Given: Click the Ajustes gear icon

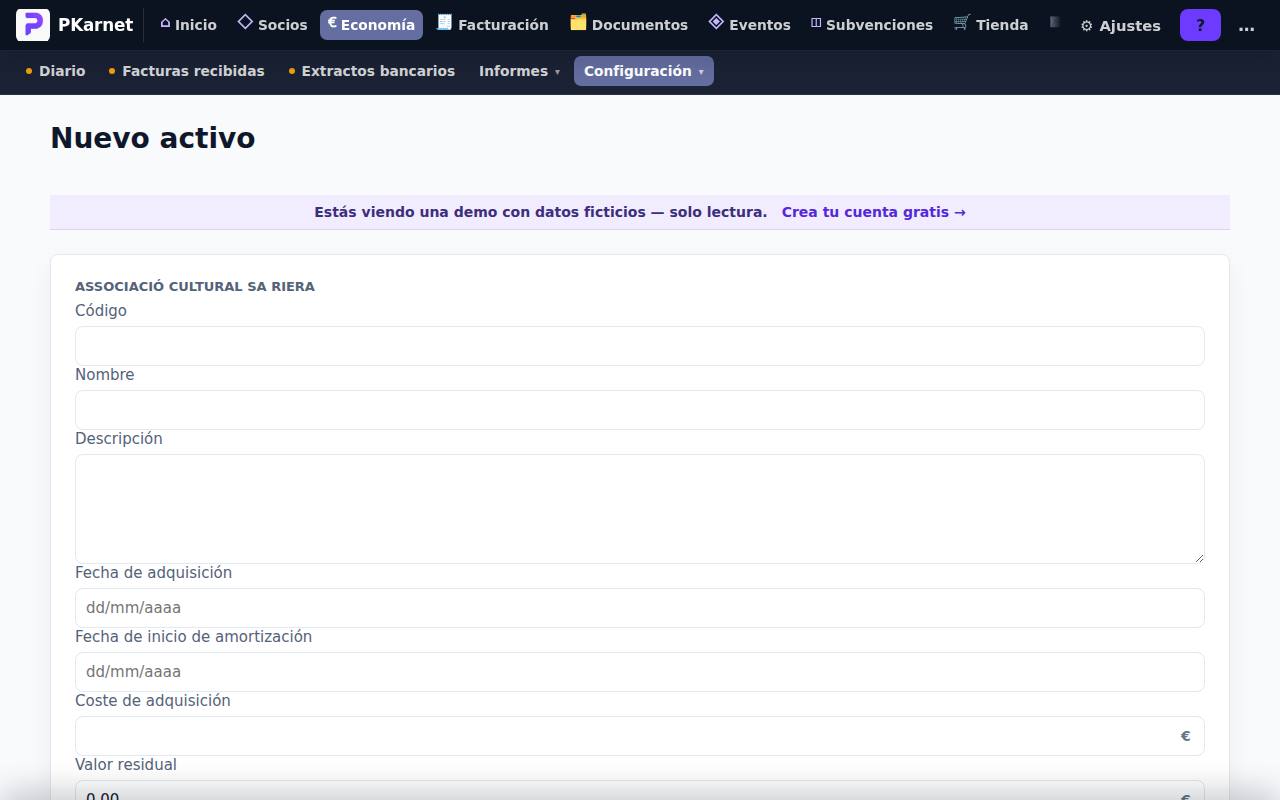Looking at the screenshot, I should [x=1087, y=26].
